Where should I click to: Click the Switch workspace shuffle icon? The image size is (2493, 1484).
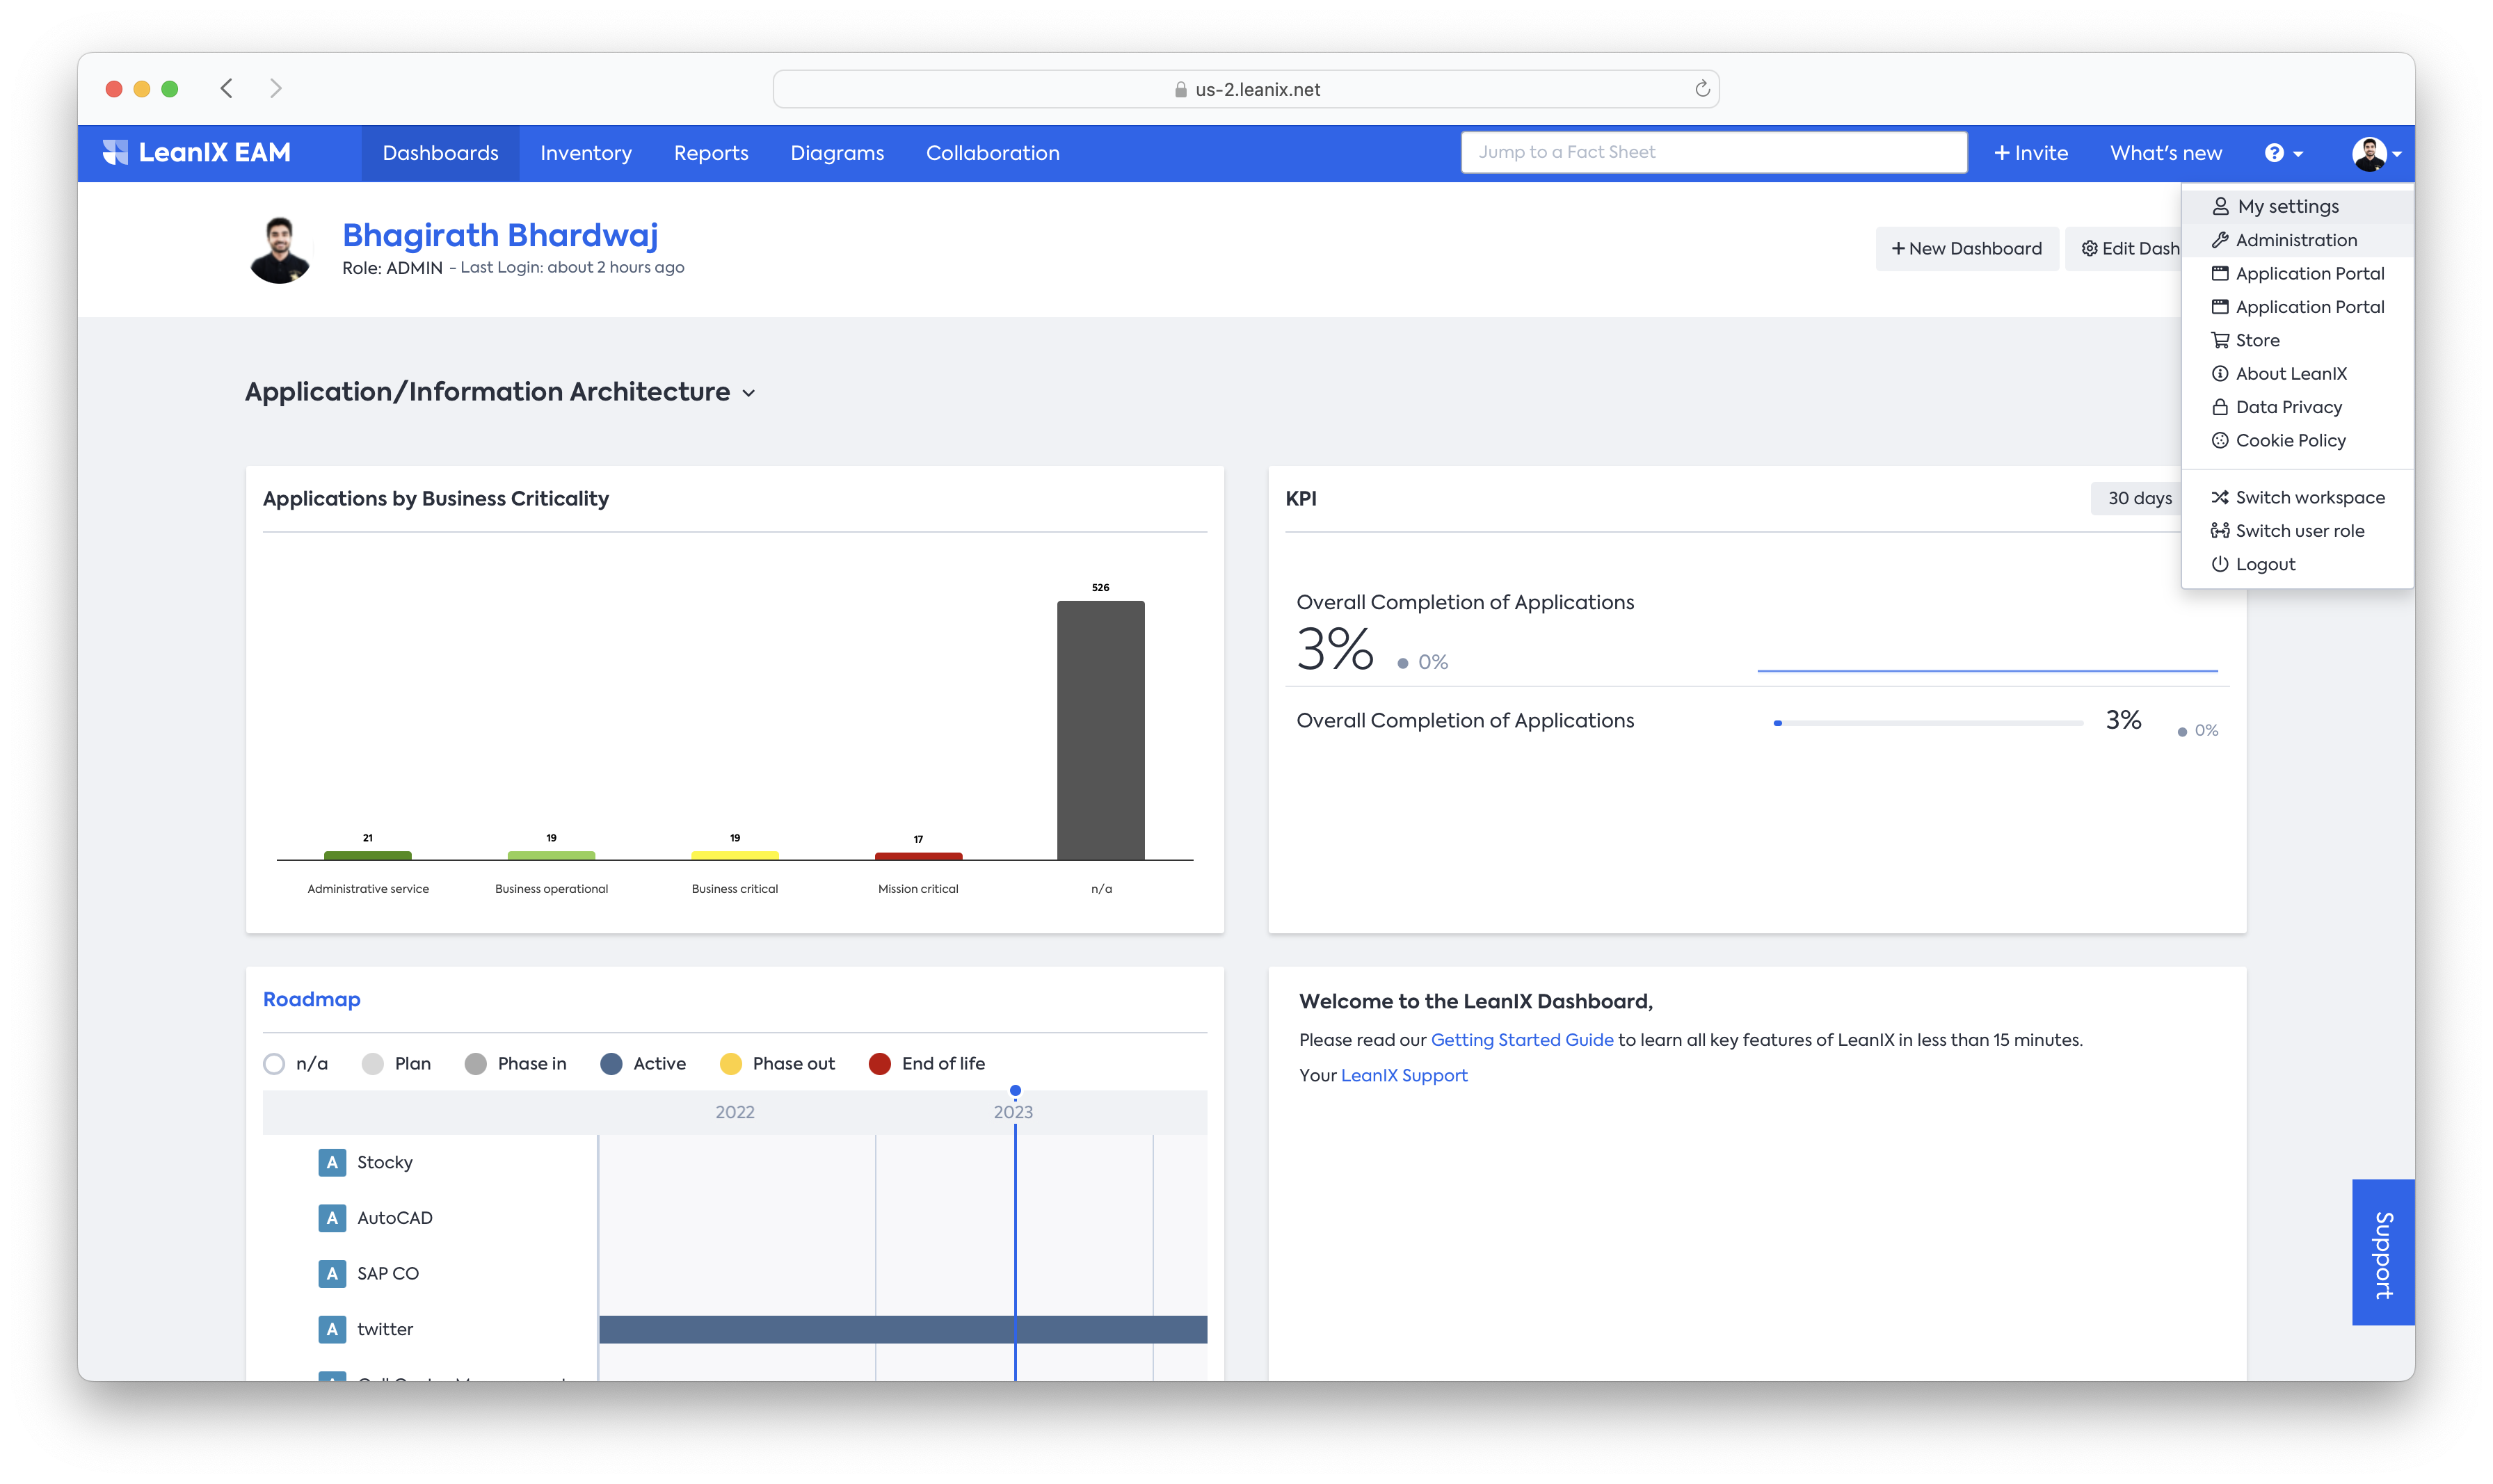click(2220, 497)
